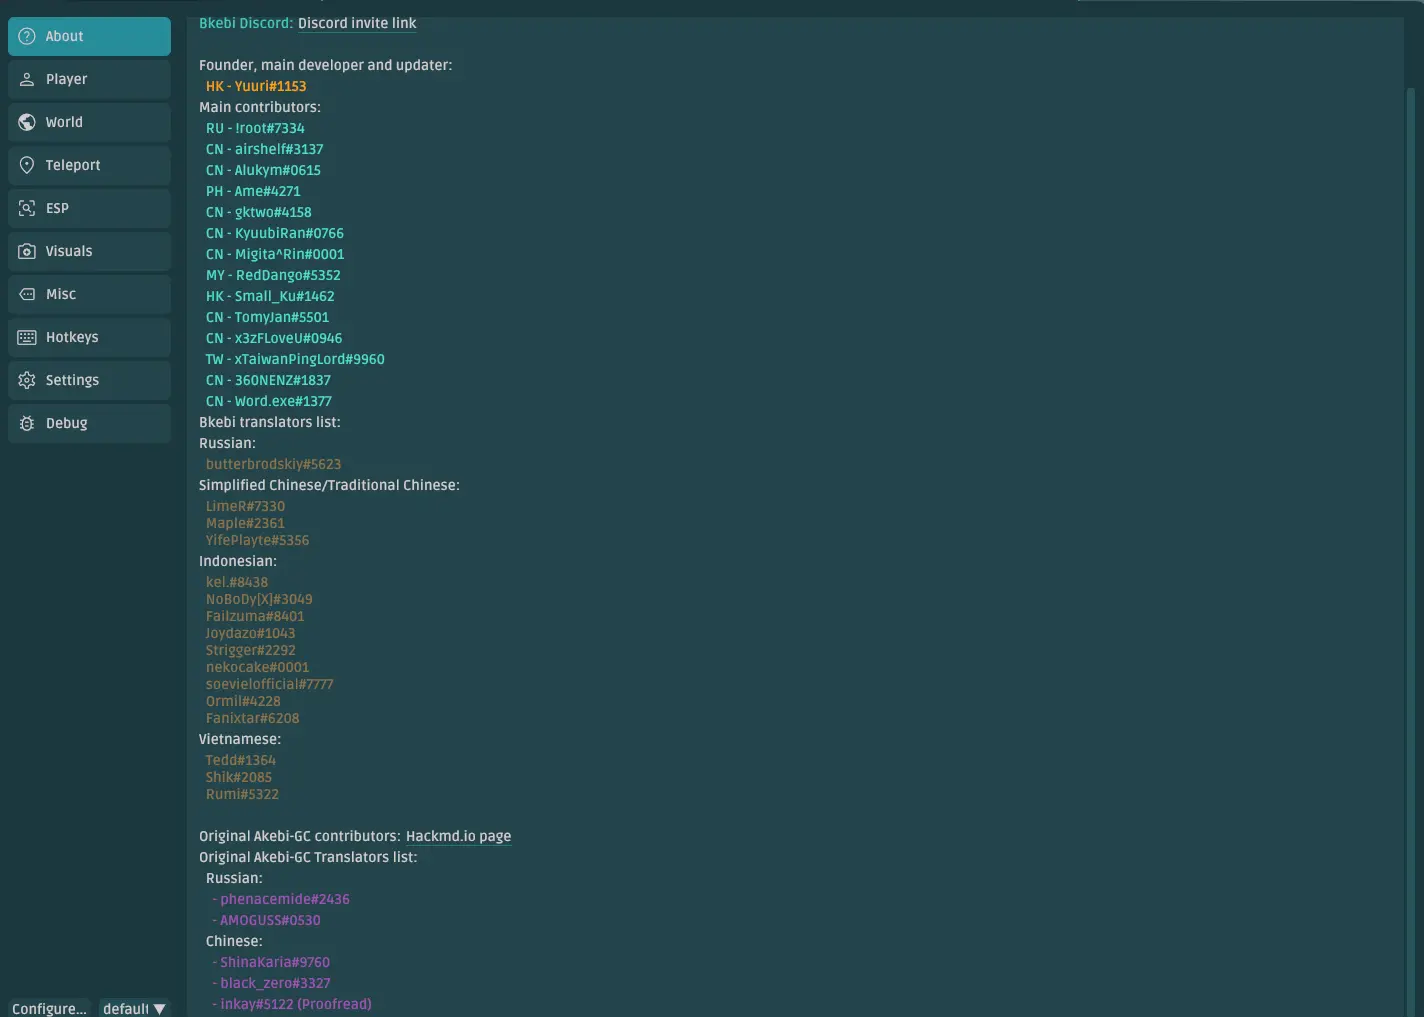The height and width of the screenshot is (1017, 1424).
Task: Click the About question mark icon
Action: 27,36
